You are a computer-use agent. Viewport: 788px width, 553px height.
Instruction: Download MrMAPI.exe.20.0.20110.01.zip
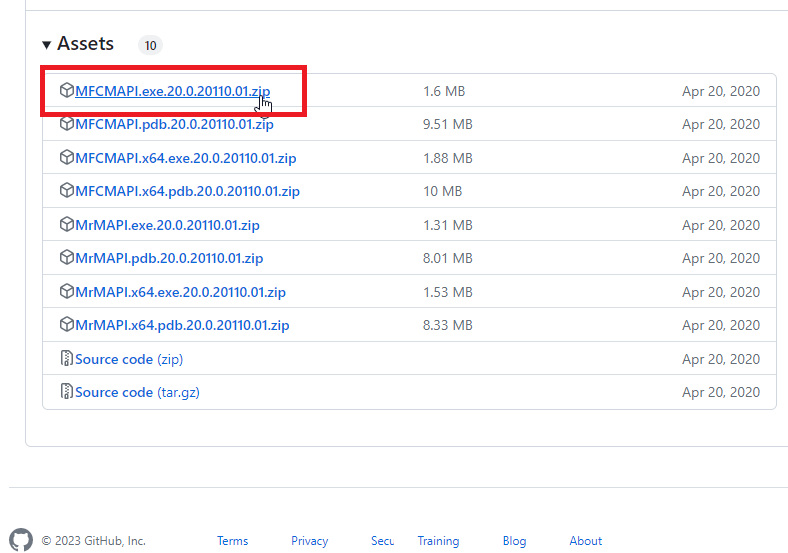pos(167,225)
